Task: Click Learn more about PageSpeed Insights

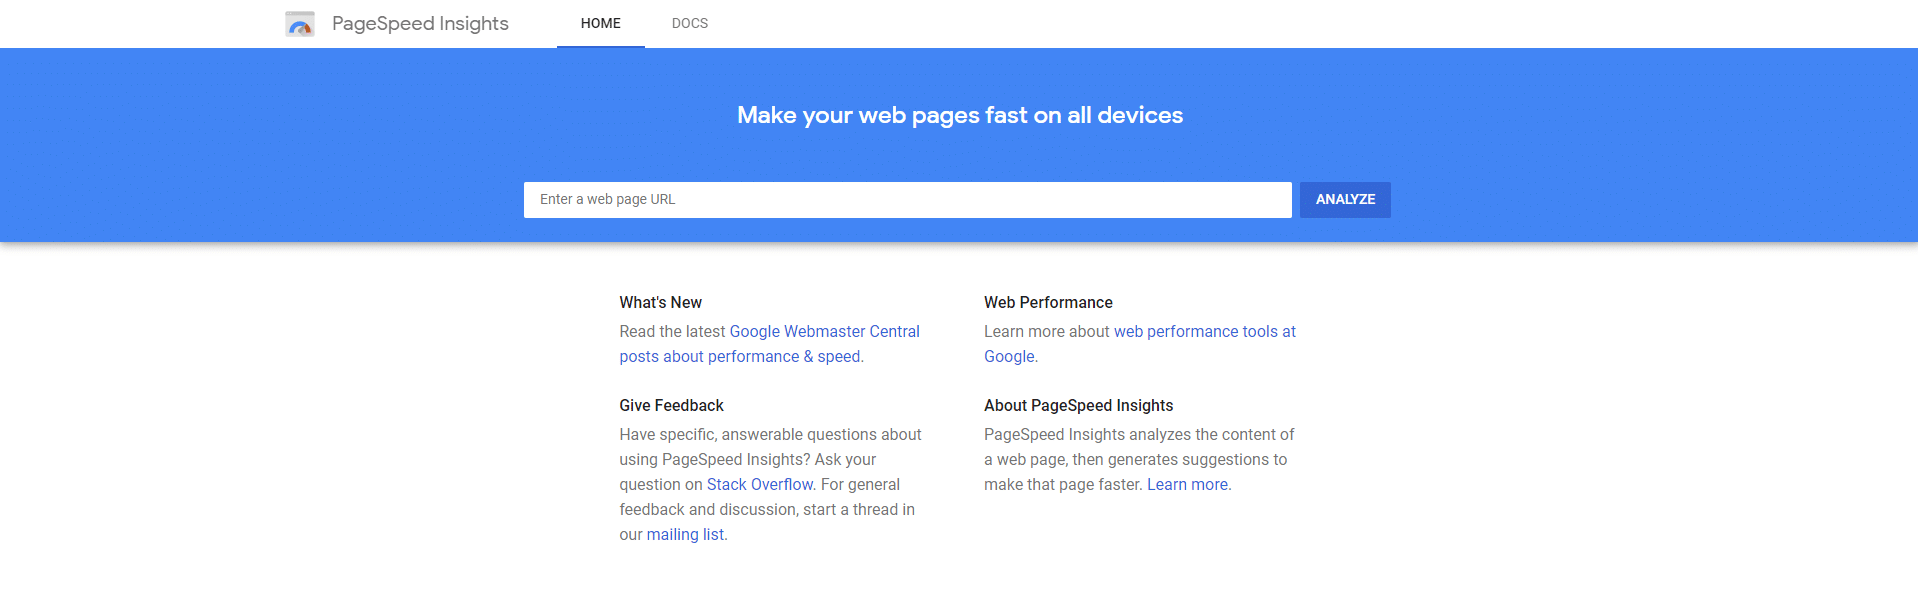Action: (1188, 484)
